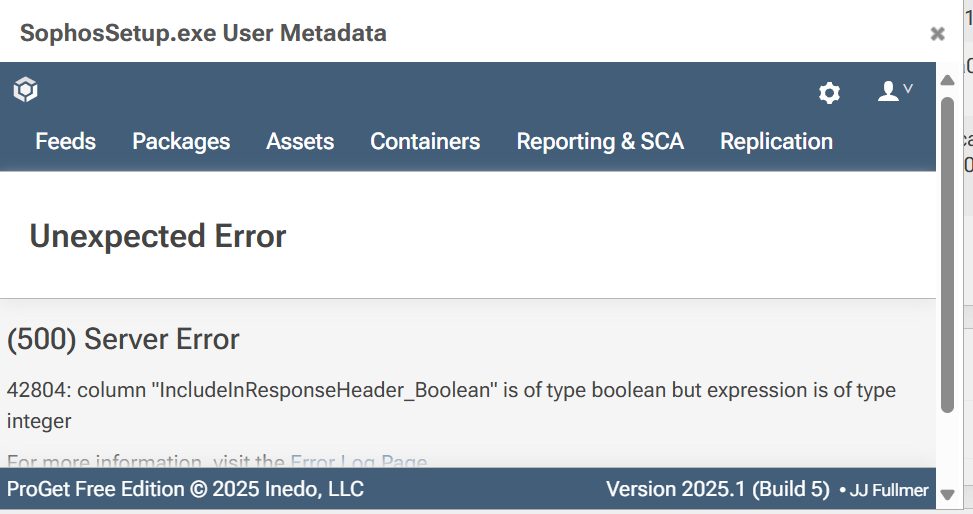Go to the Assets section
The image size is (973, 514).
pos(300,142)
